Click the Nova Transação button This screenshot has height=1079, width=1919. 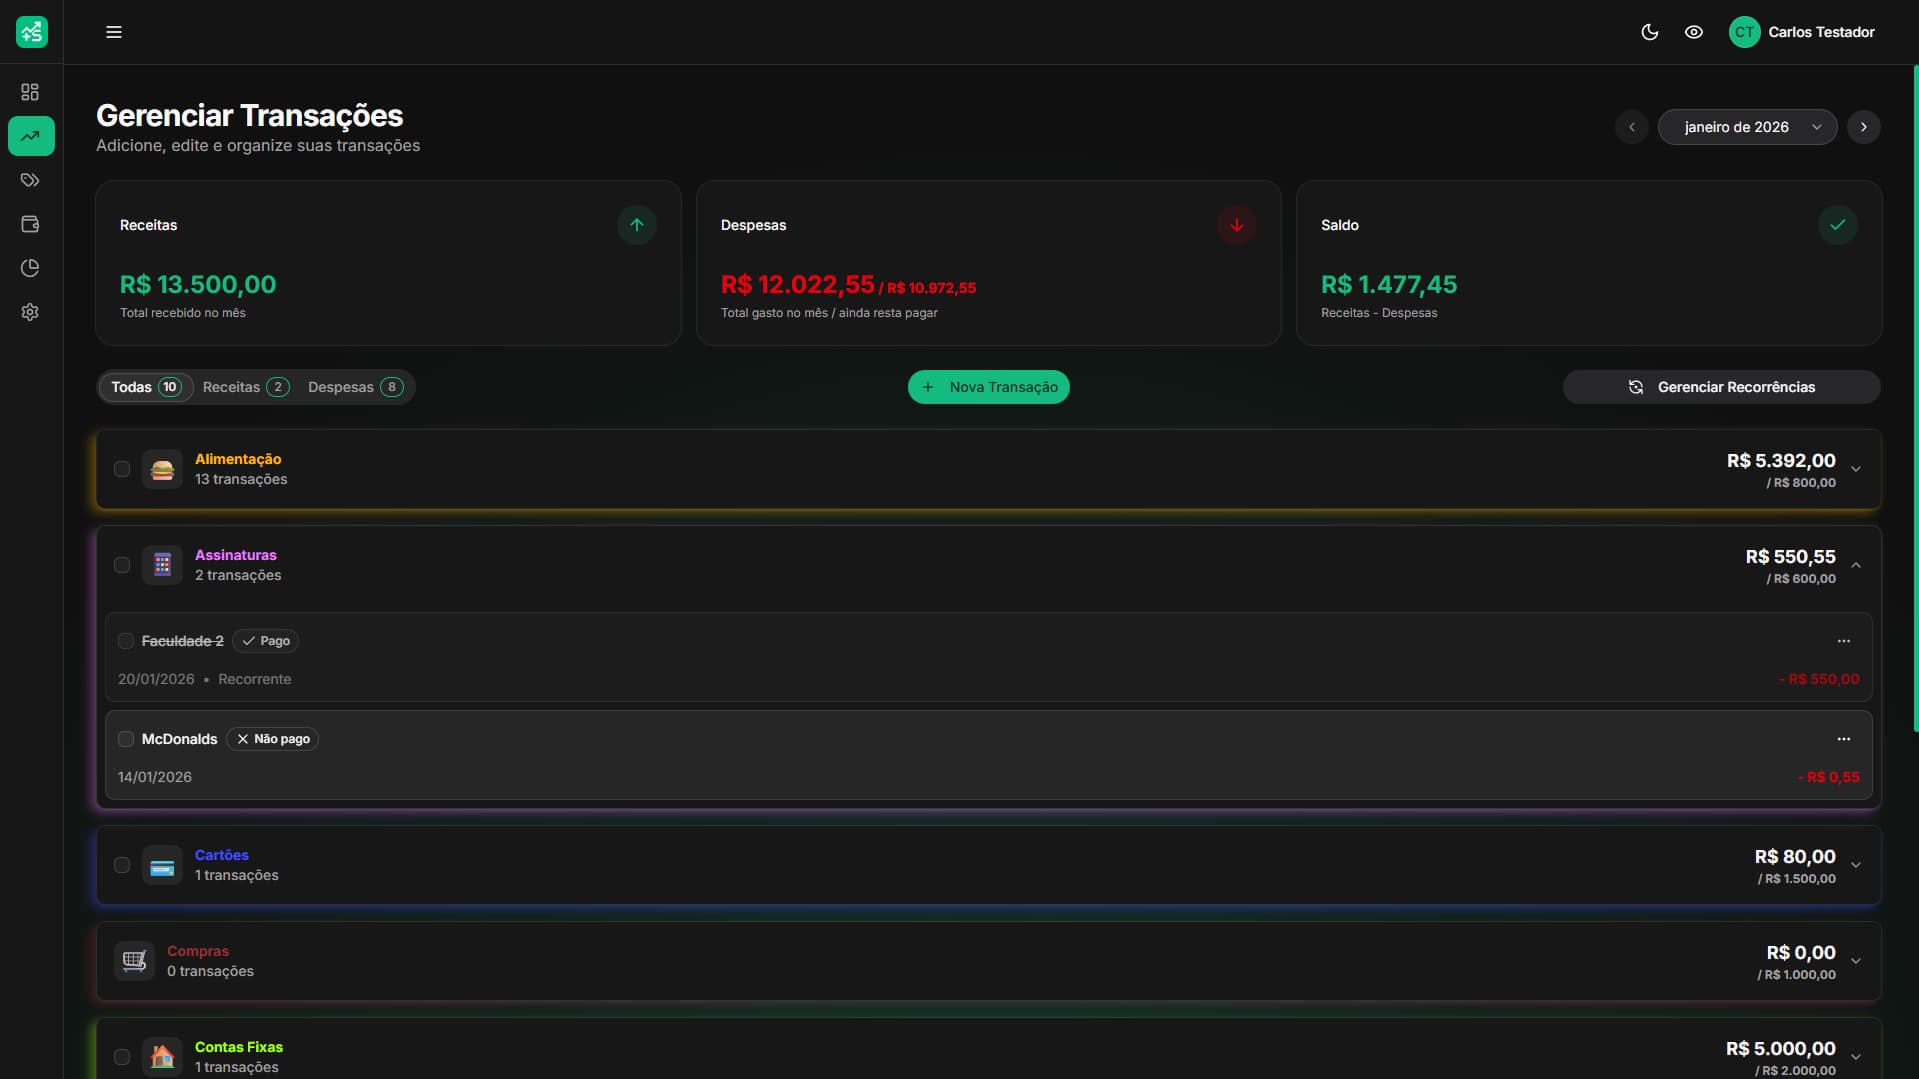(988, 386)
